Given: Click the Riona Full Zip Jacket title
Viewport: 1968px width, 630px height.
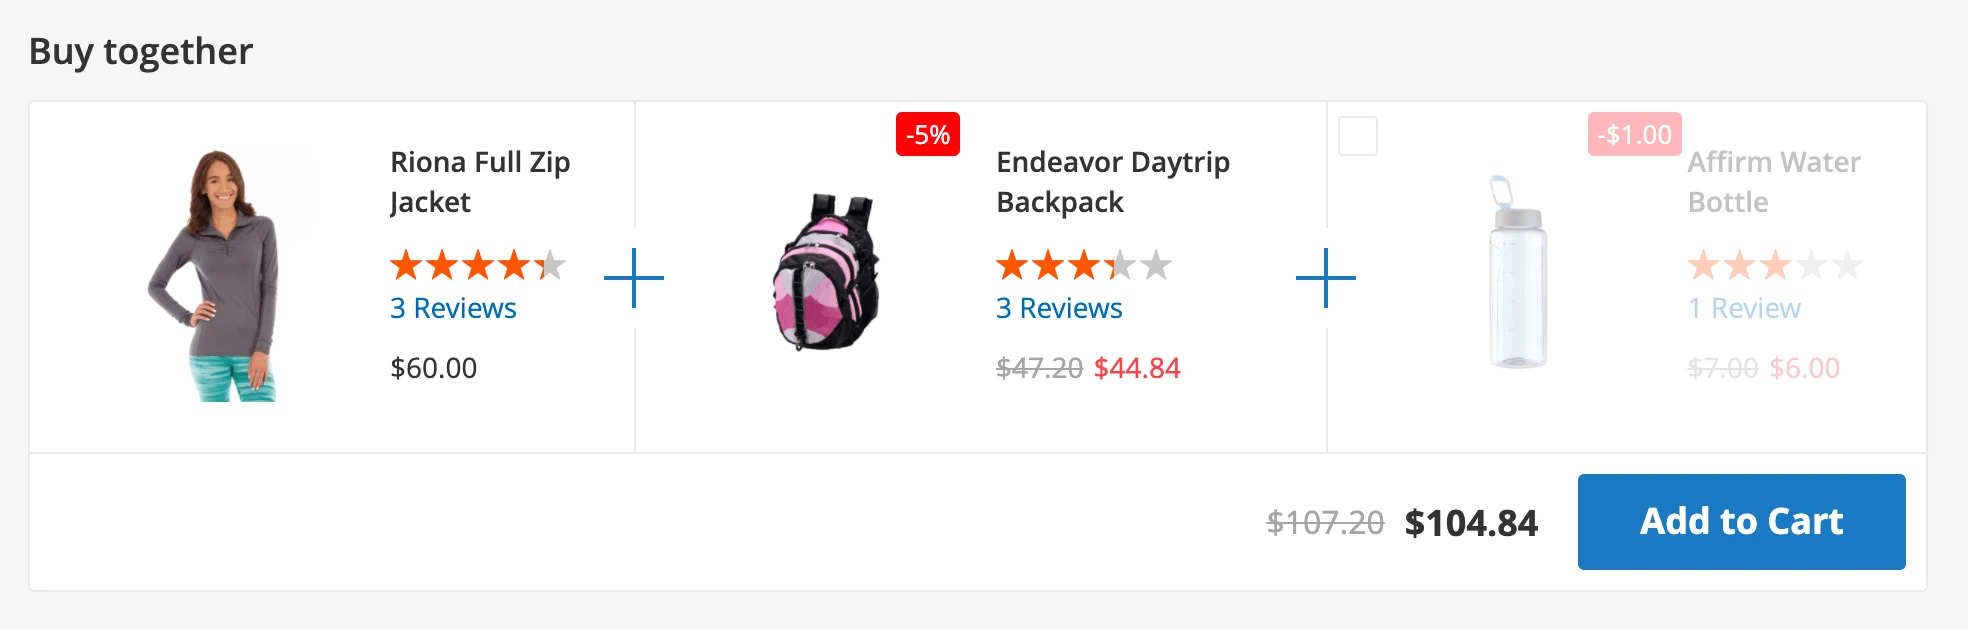Looking at the screenshot, I should point(479,182).
